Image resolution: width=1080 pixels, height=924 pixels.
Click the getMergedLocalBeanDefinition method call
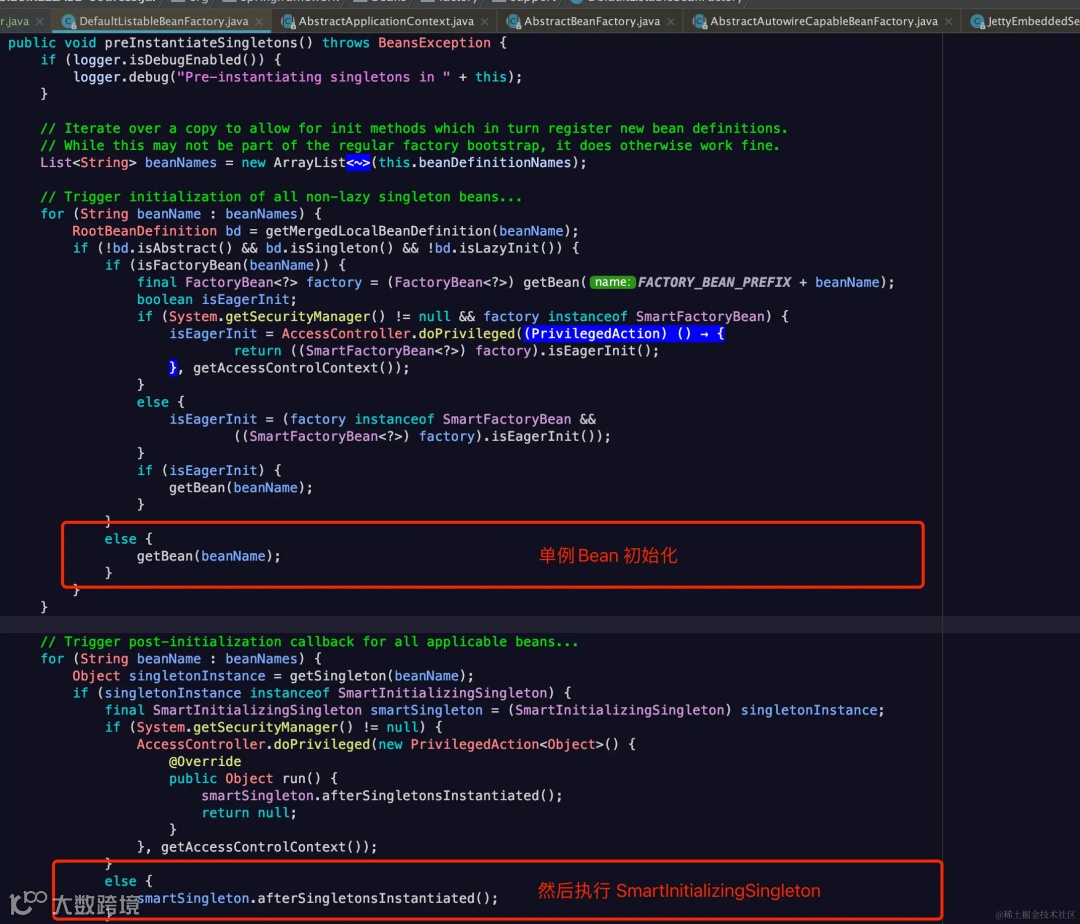click(x=378, y=231)
